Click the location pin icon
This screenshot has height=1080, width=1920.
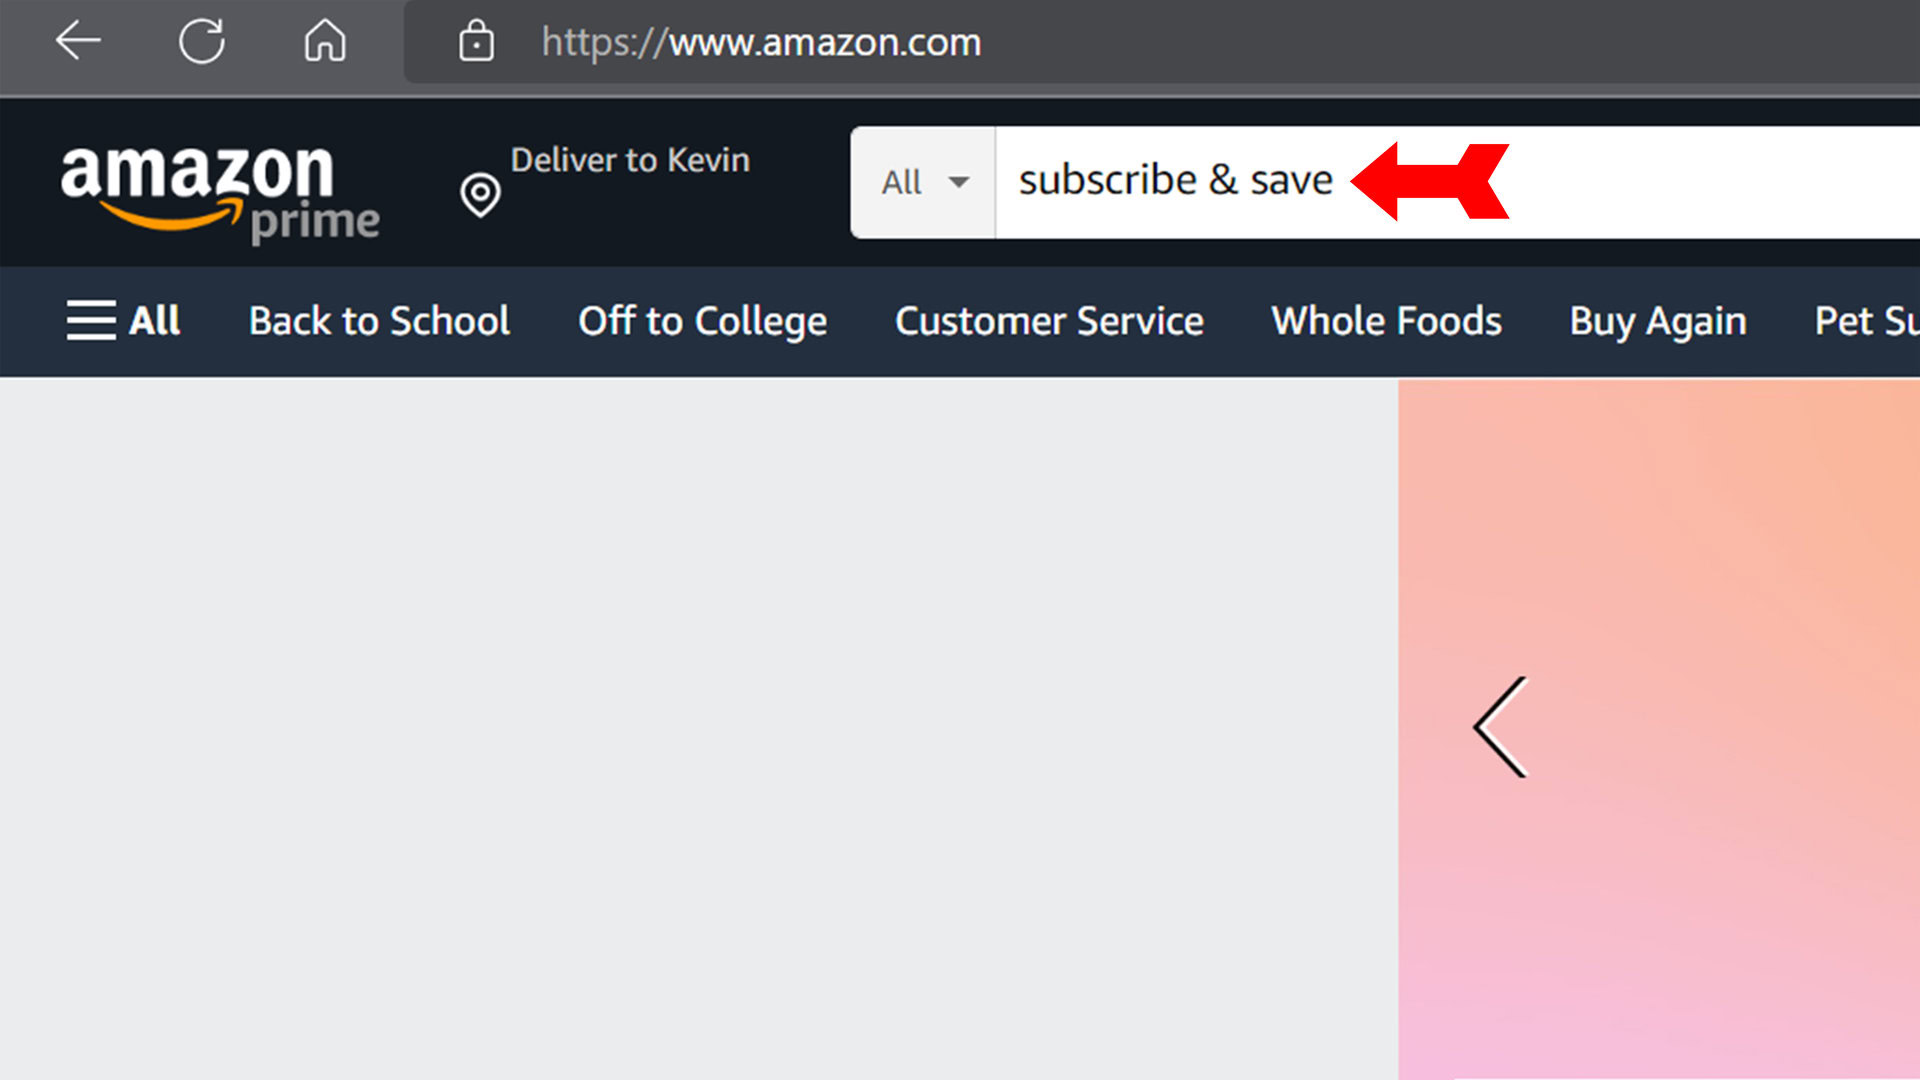(479, 195)
